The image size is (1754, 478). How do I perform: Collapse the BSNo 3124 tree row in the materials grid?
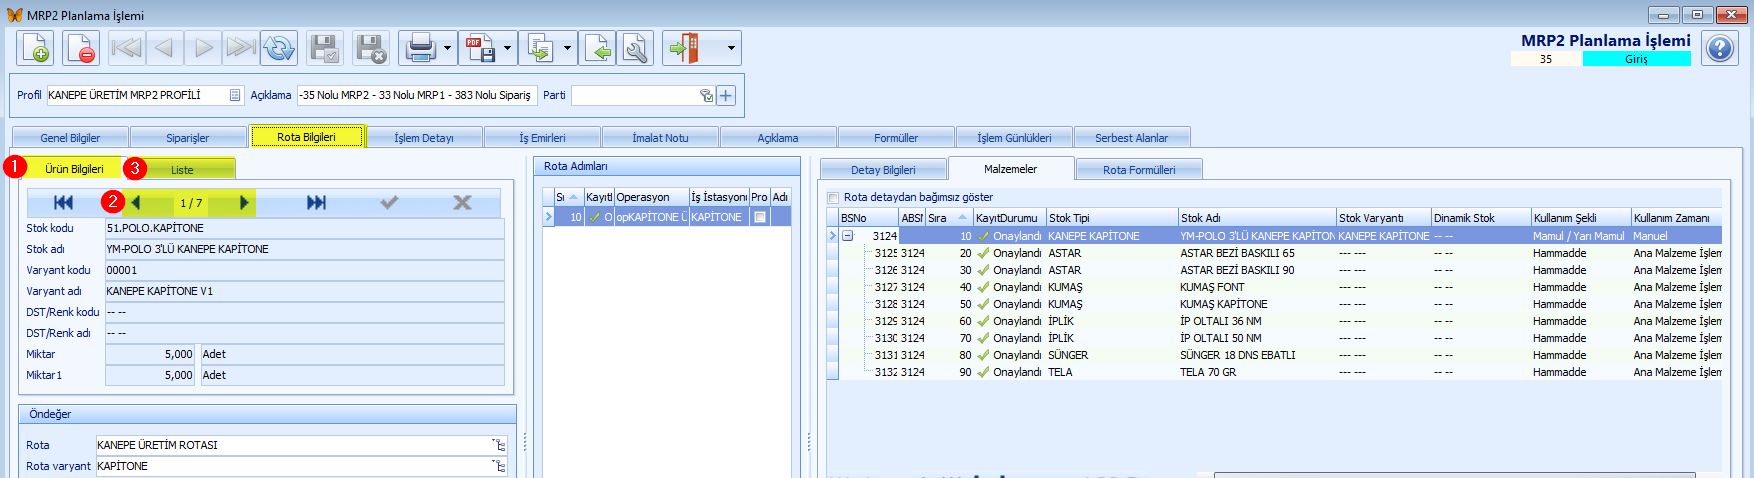tap(847, 236)
